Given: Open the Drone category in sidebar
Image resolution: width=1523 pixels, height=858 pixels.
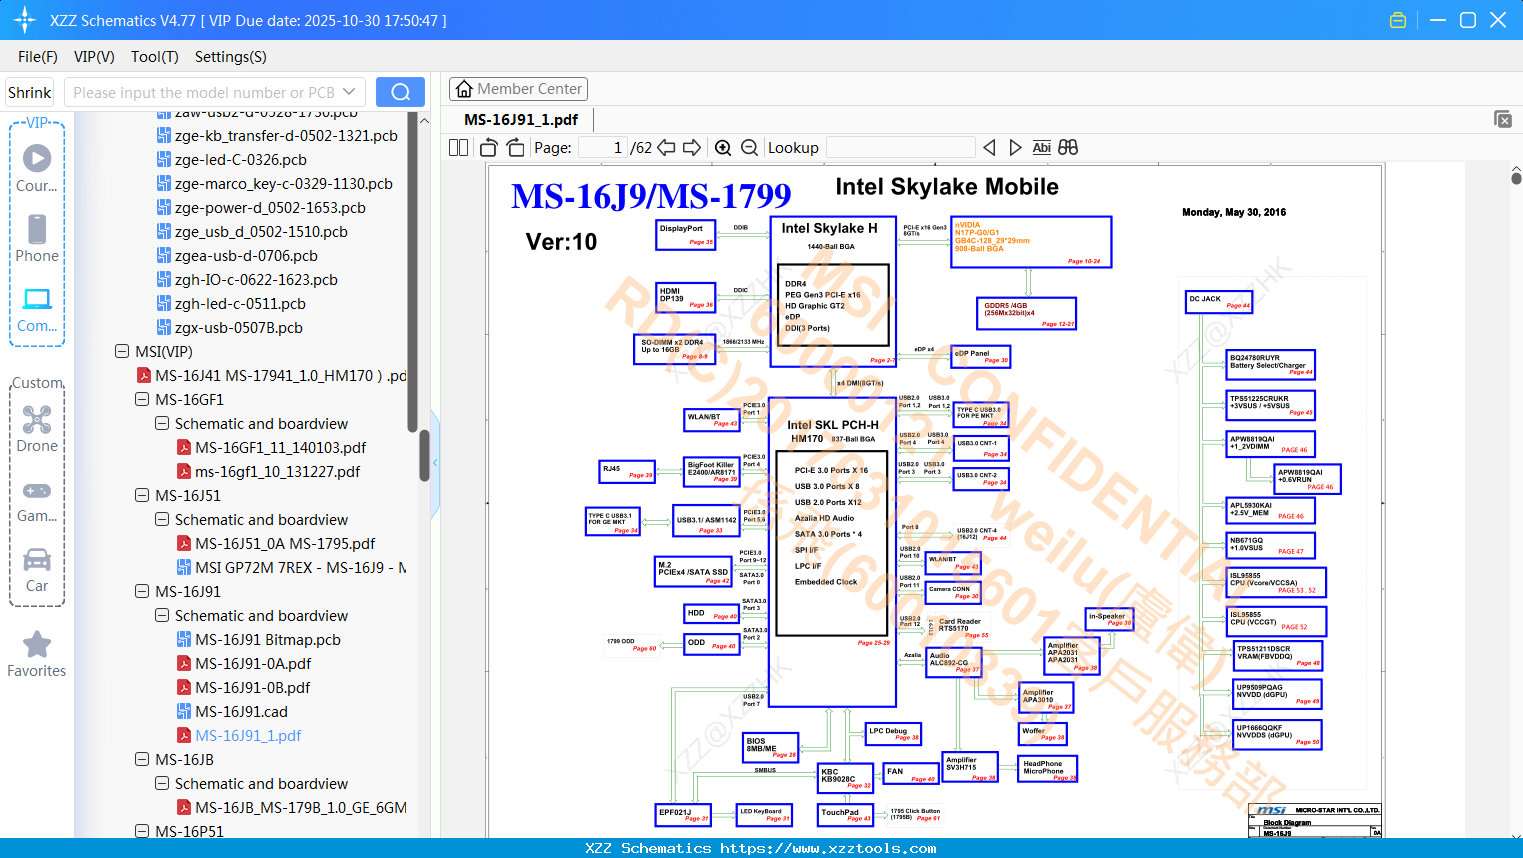Looking at the screenshot, I should coord(37,430).
